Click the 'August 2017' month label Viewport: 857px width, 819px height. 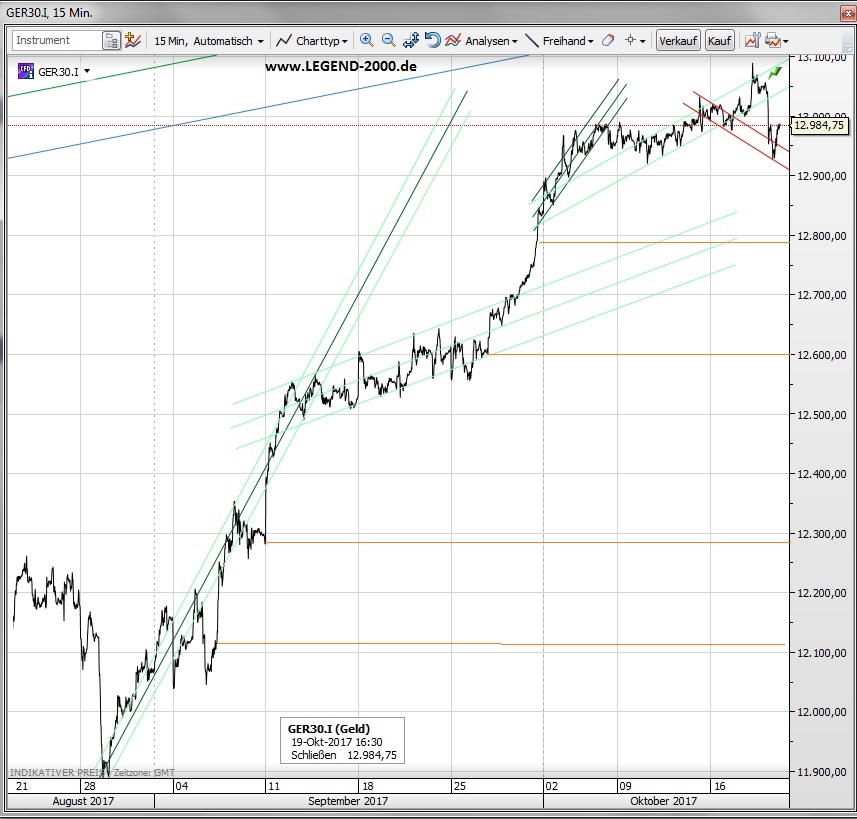click(x=83, y=801)
